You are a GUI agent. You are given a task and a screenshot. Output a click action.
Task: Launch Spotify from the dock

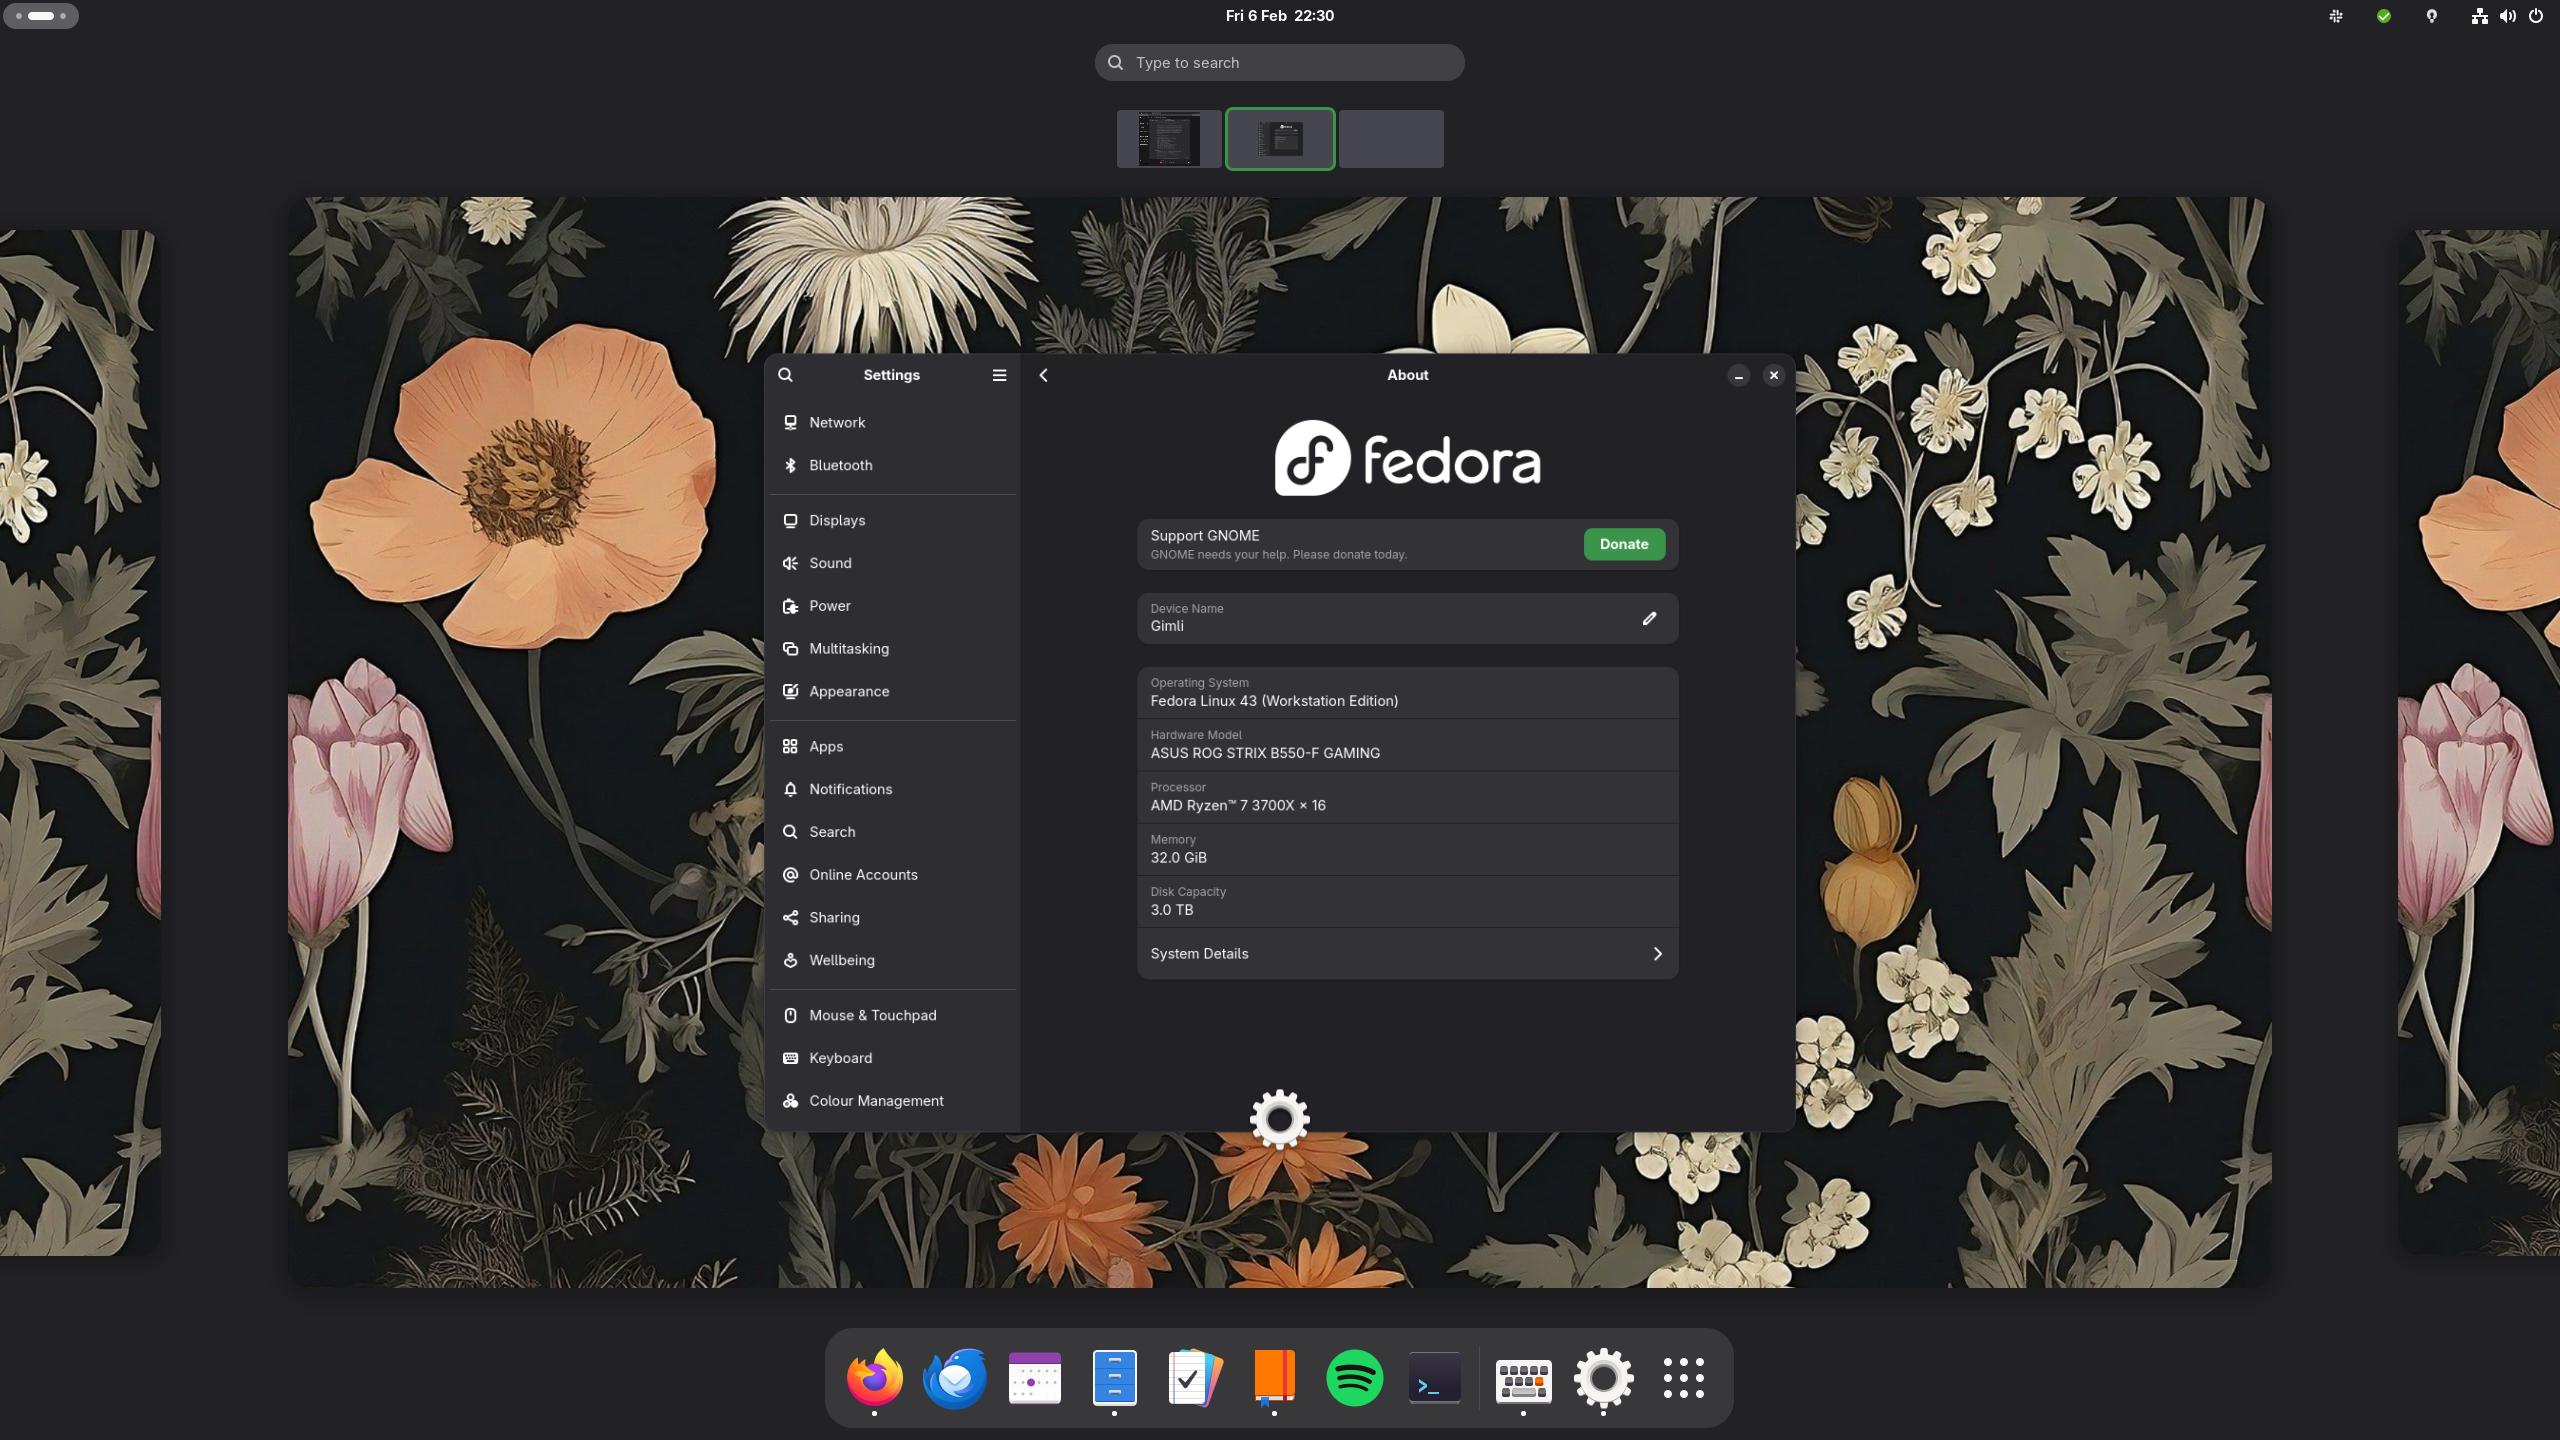pyautogui.click(x=1355, y=1377)
